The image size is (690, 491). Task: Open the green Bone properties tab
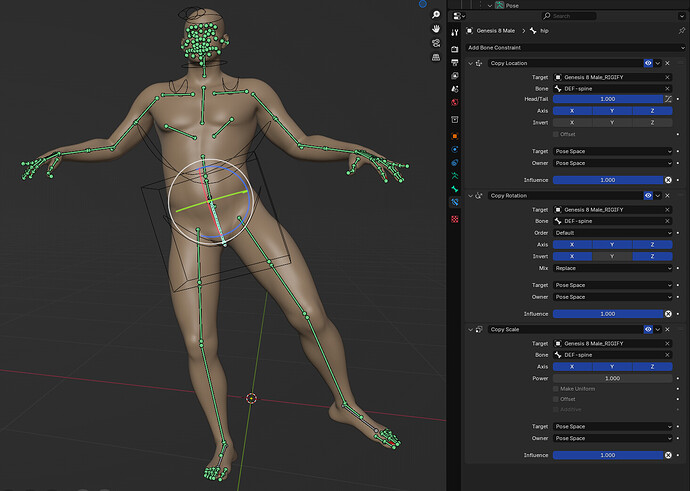click(x=455, y=189)
